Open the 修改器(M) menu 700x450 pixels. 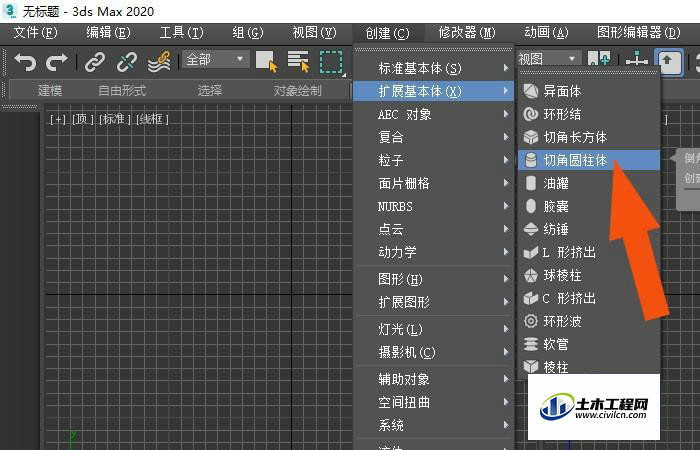point(467,33)
